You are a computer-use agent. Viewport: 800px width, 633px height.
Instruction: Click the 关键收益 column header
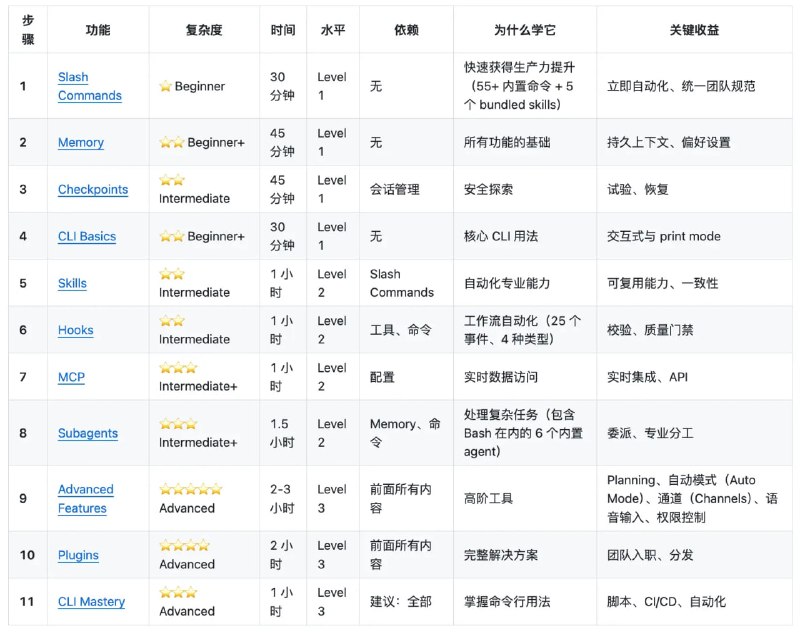[x=694, y=30]
